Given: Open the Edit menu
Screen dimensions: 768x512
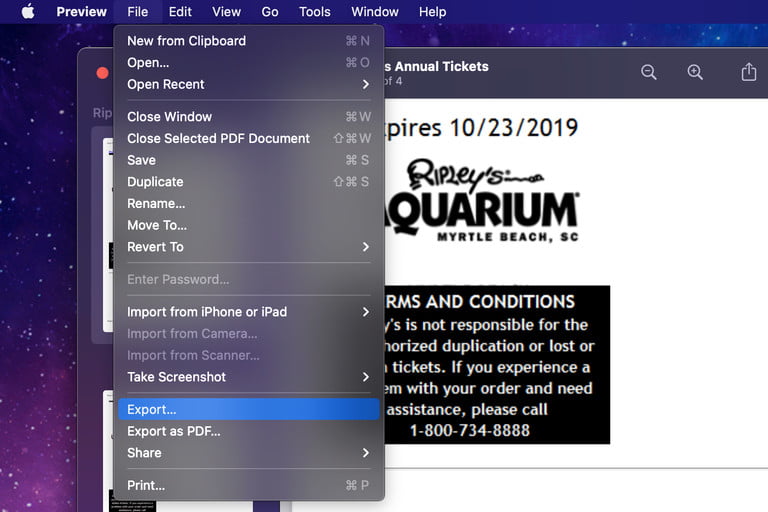Looking at the screenshot, I should click(x=180, y=12).
